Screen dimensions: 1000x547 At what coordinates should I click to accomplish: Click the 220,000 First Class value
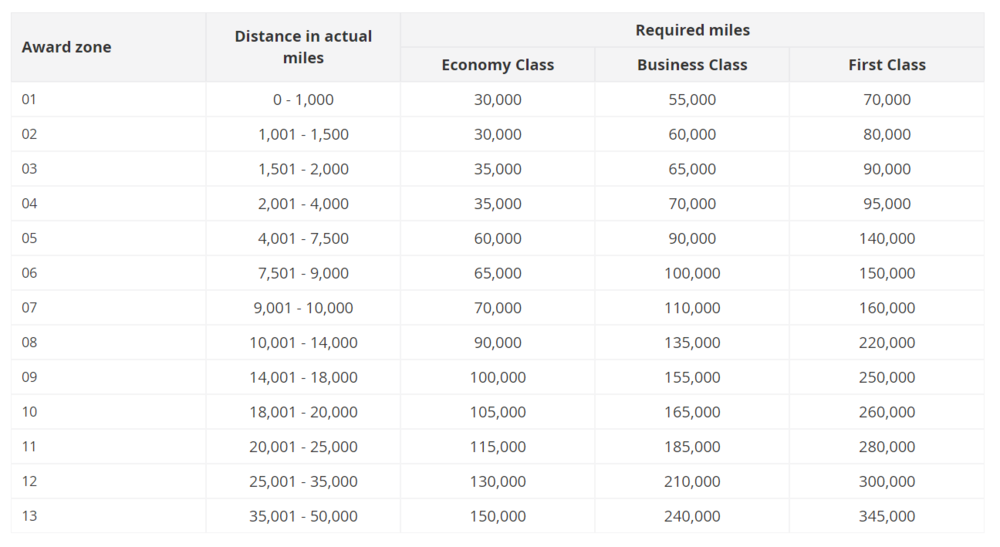pyautogui.click(x=886, y=342)
